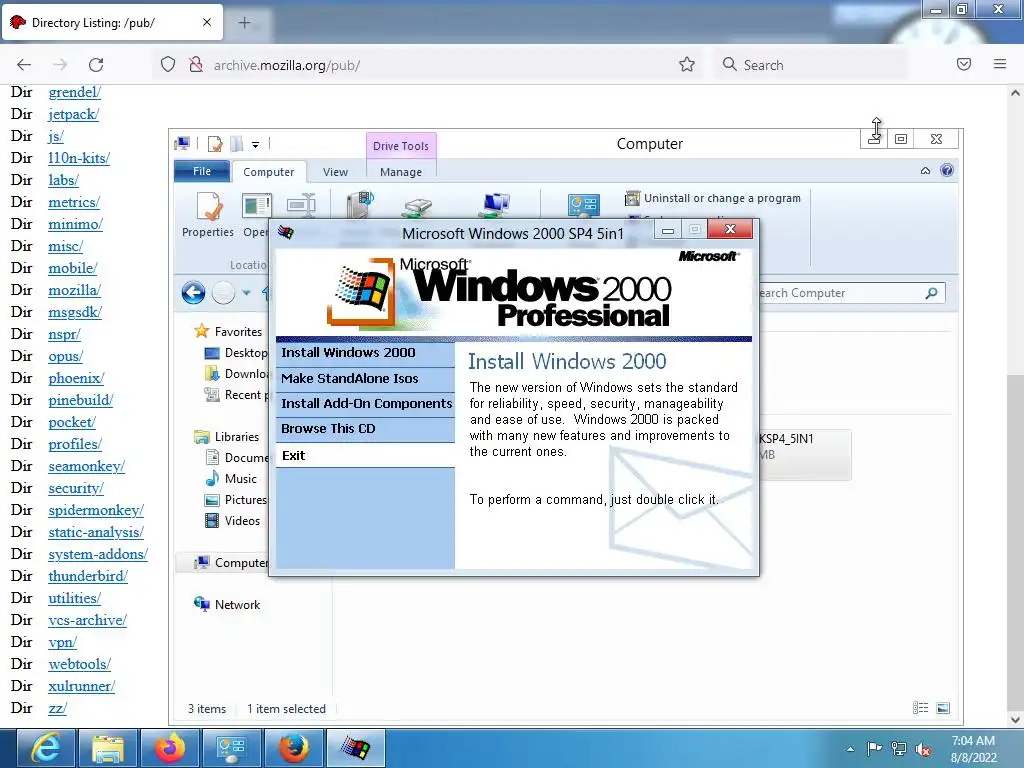1024x768 pixels.
Task: Open the jetpack/ directory link
Action: pos(73,114)
